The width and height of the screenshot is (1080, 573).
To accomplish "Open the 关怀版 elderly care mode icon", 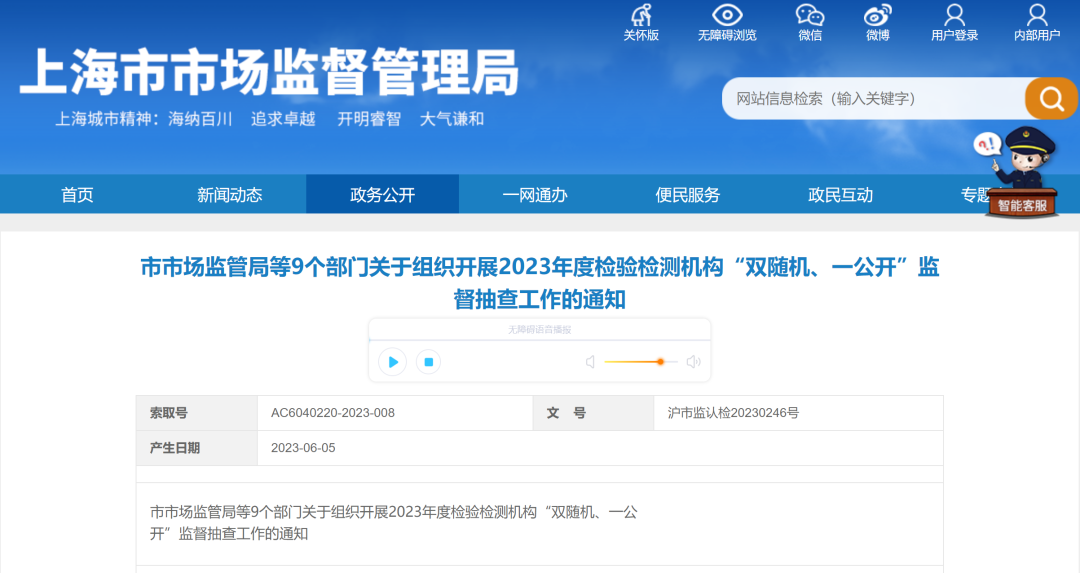I will pyautogui.click(x=641, y=17).
